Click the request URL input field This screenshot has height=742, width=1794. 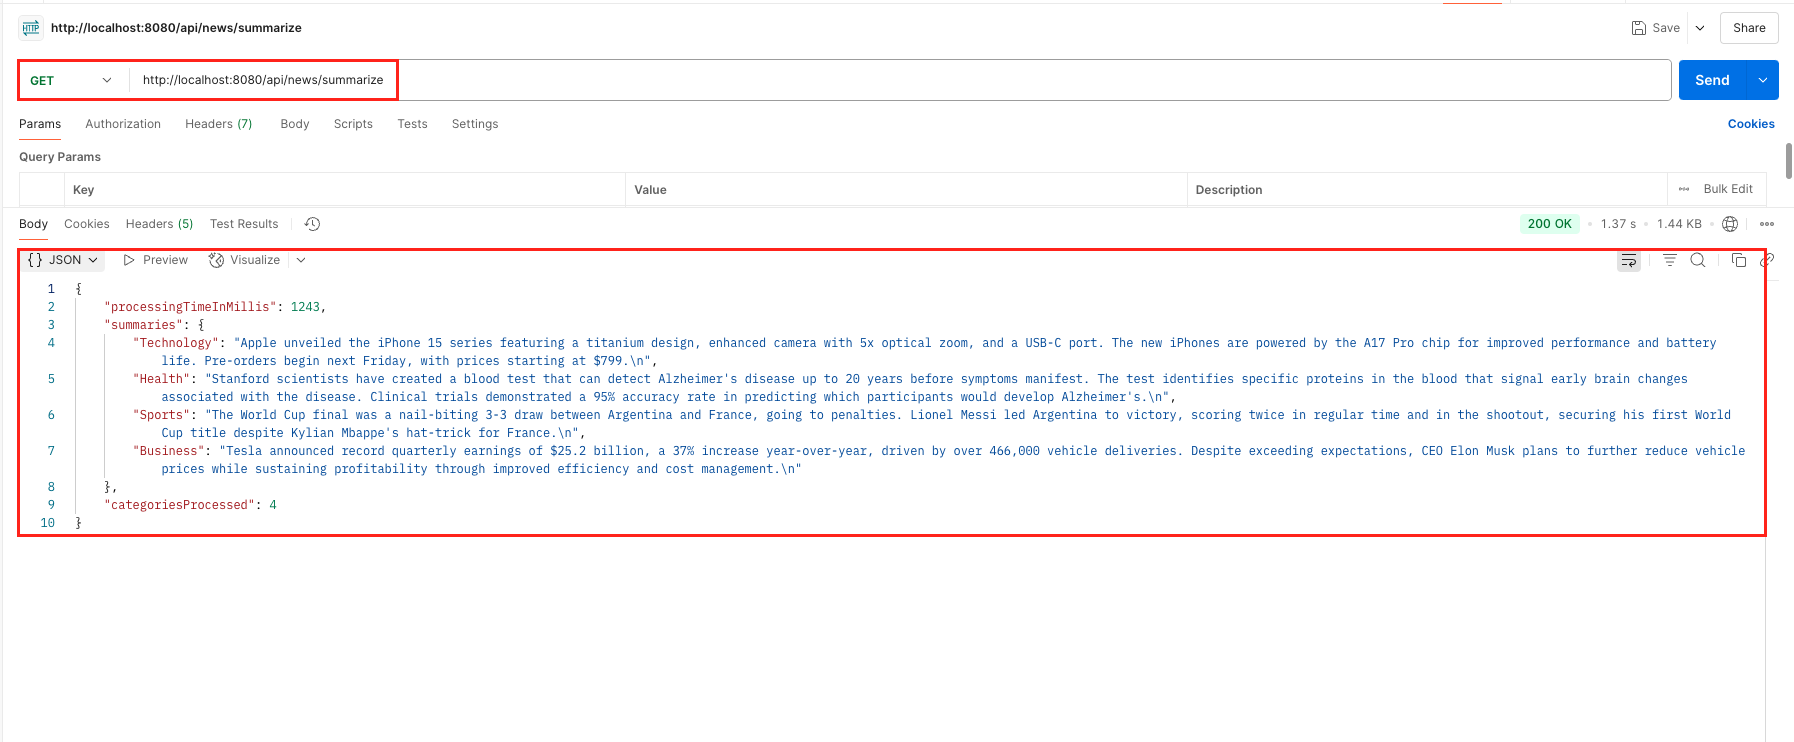coord(900,80)
